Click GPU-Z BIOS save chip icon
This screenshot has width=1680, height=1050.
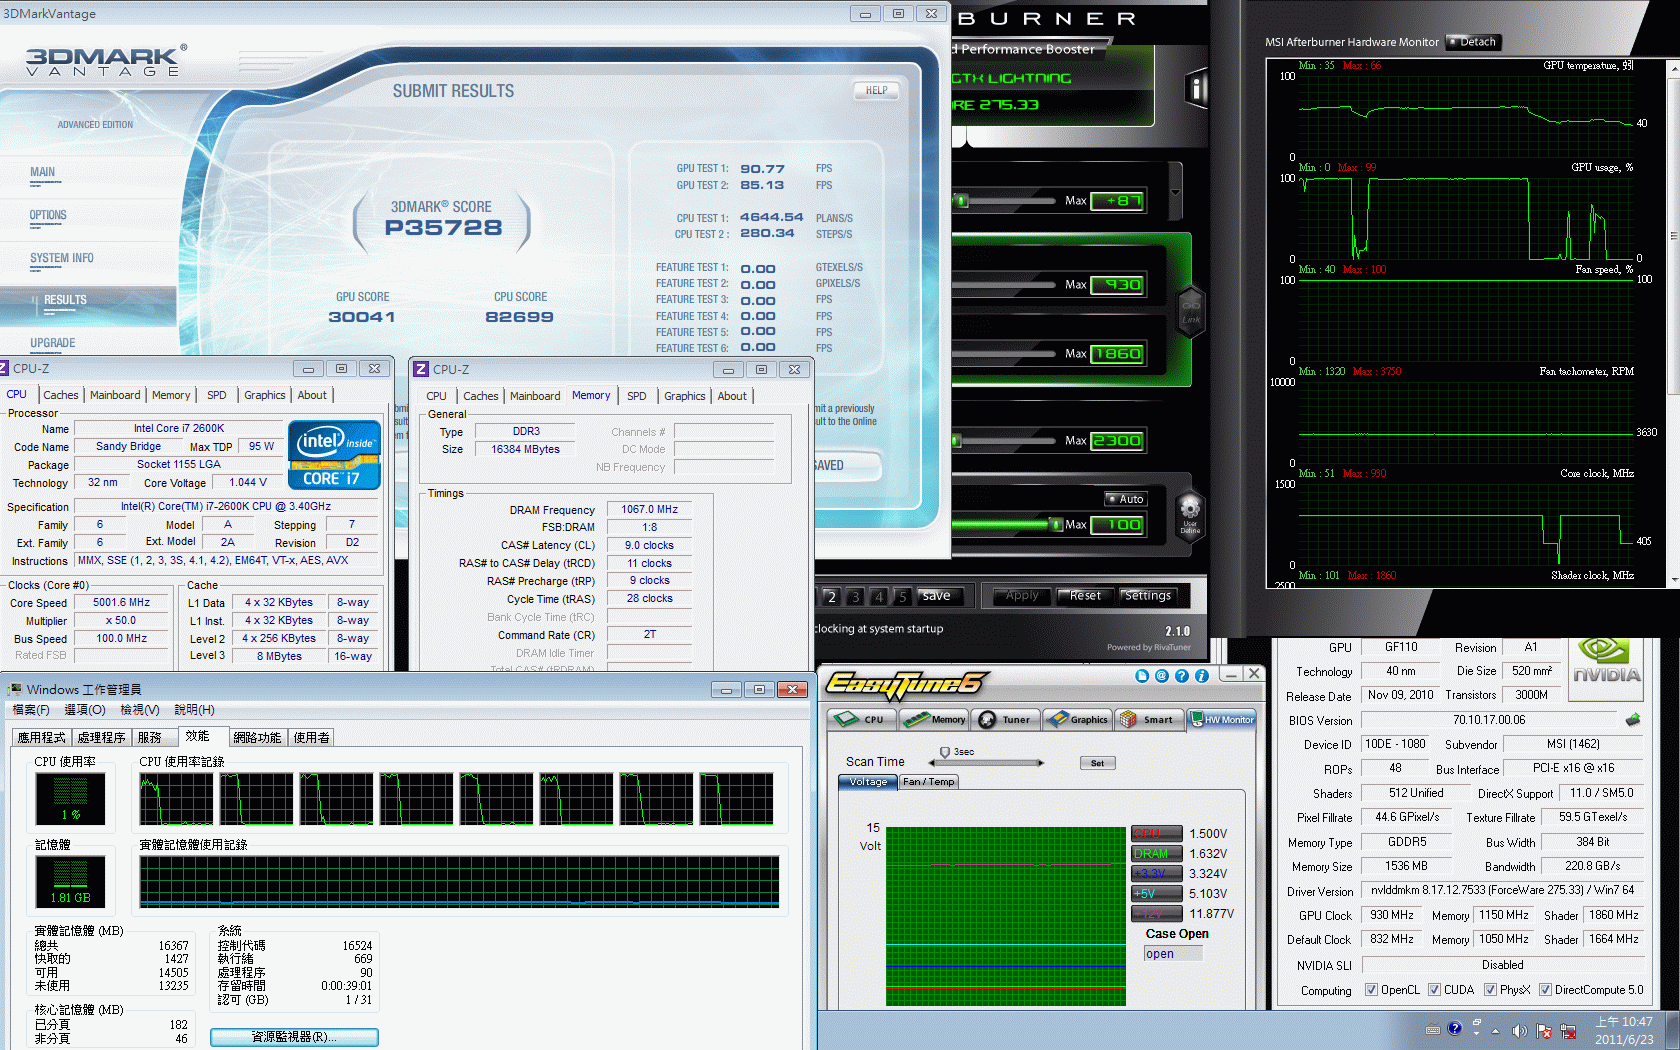1633,720
